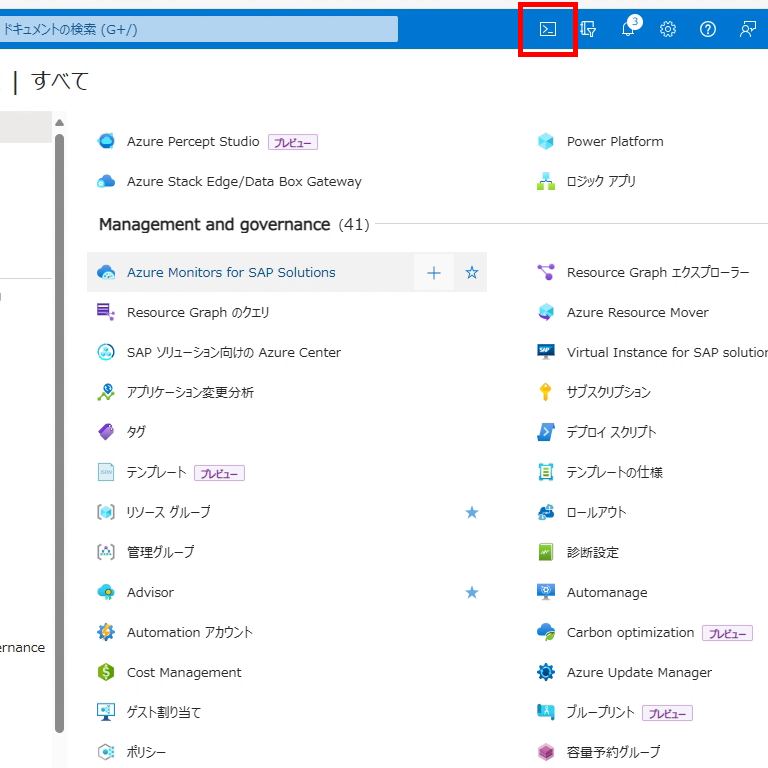
Task: Open the ブループリント service link
Action: tap(600, 712)
